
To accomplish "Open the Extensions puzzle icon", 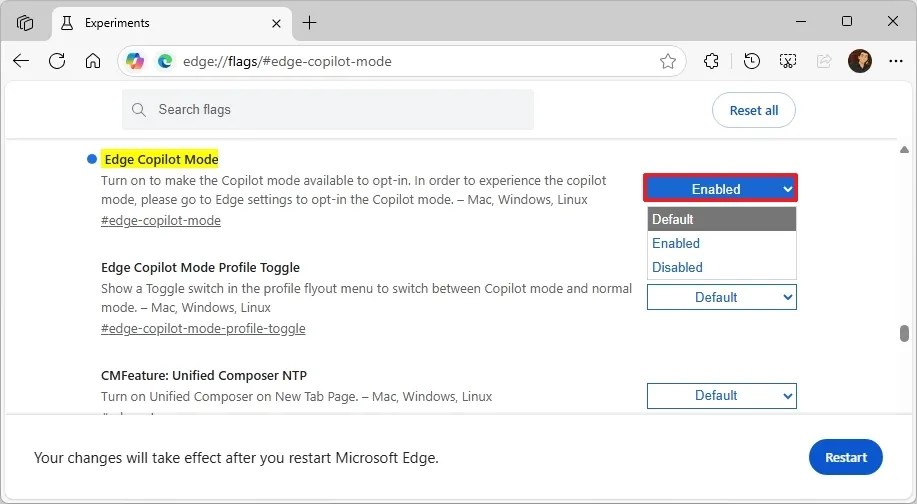I will (x=712, y=61).
